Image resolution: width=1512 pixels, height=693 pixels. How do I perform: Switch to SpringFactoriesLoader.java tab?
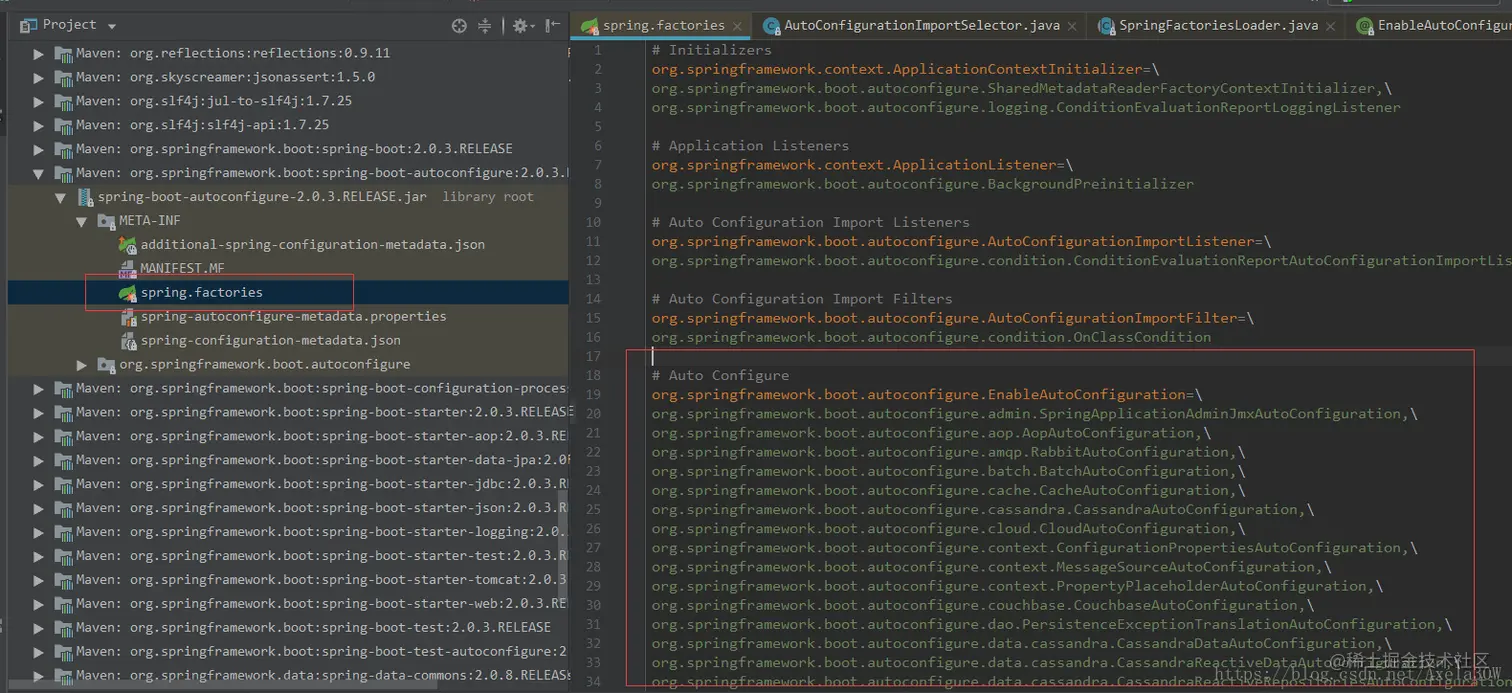(x=1218, y=26)
